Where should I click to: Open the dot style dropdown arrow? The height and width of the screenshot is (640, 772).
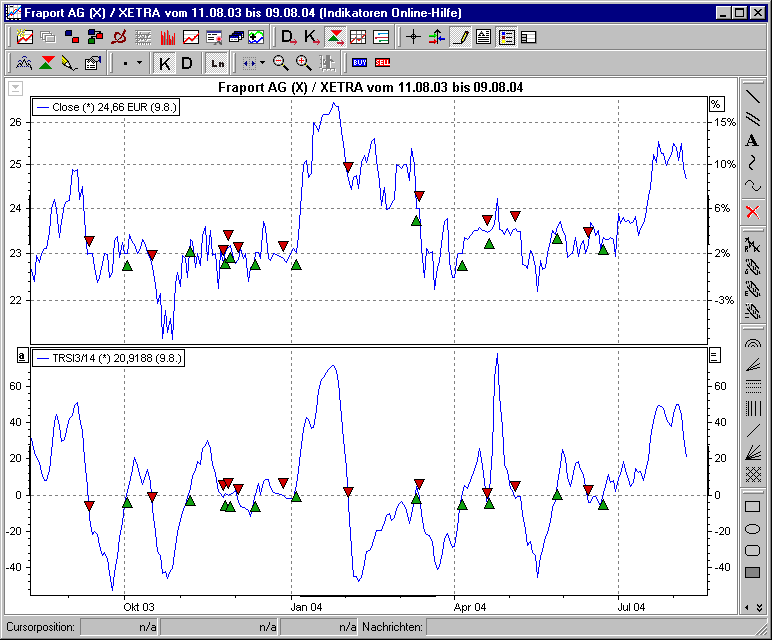138,63
